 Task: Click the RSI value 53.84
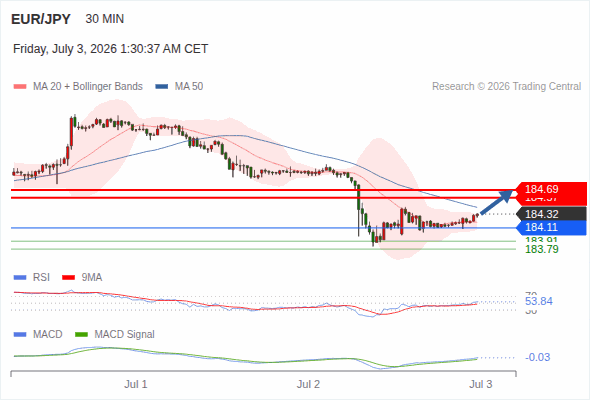[x=539, y=301]
